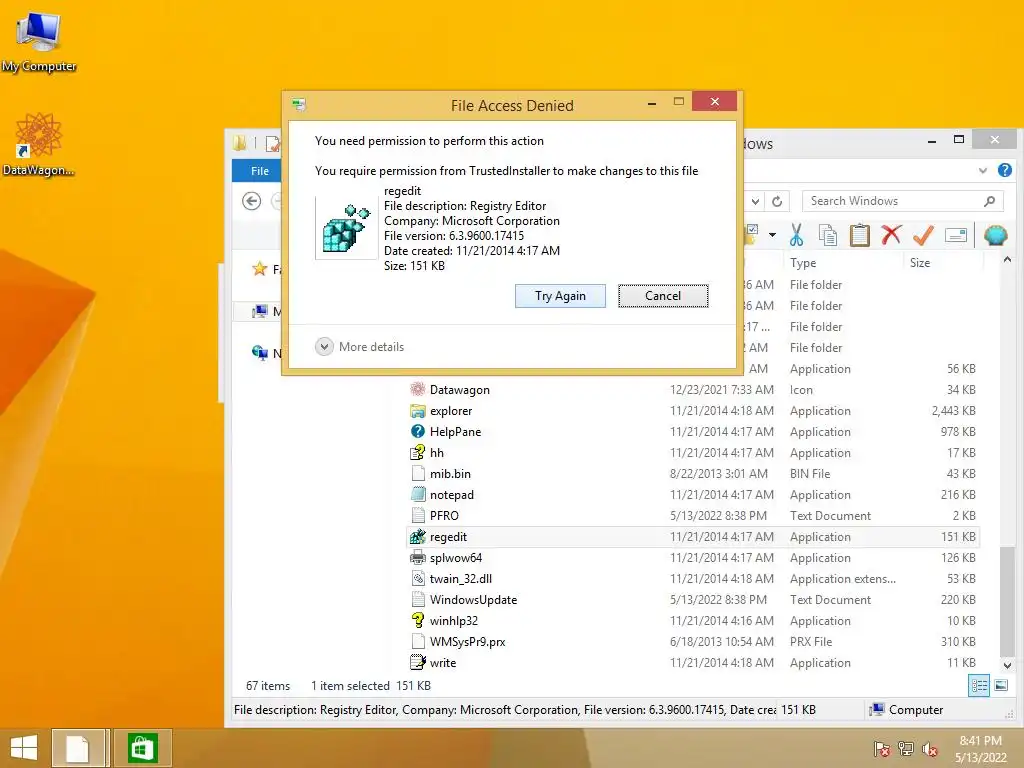The image size is (1024, 768).
Task: Click Computer in the status bar
Action: 908,710
